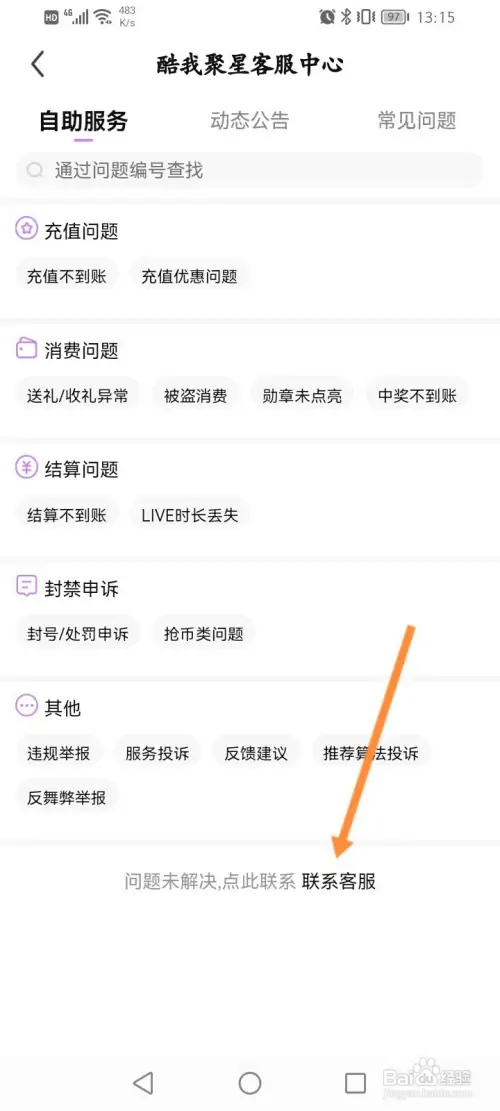Tap the Android home circle button

point(249,1082)
